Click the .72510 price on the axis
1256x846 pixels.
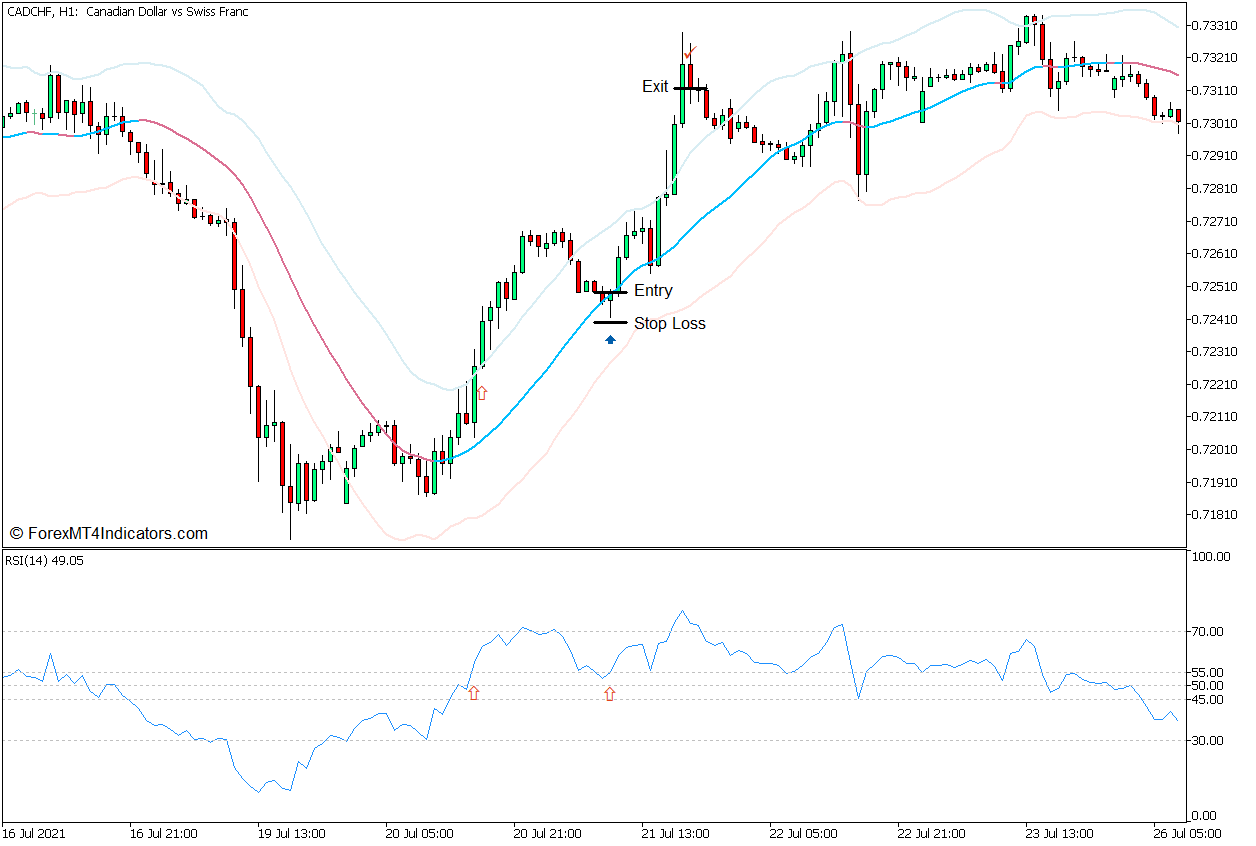[1211, 287]
